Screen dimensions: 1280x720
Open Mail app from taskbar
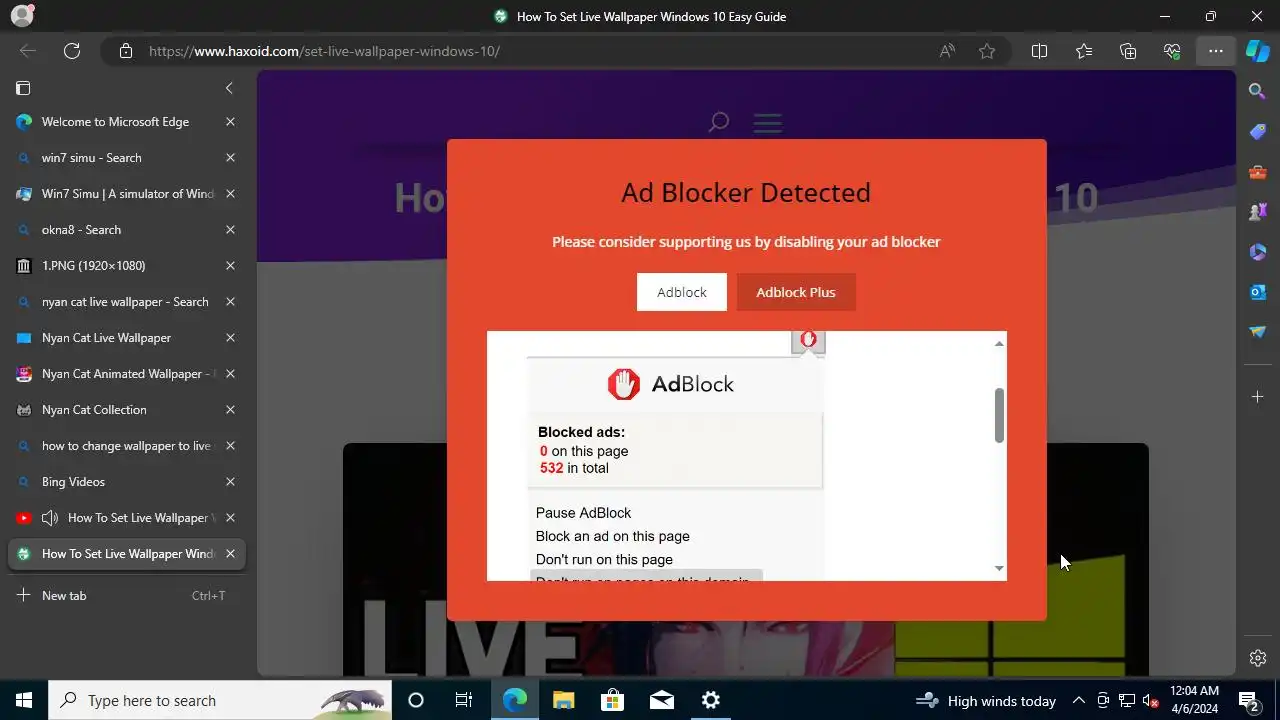pyautogui.click(x=661, y=700)
